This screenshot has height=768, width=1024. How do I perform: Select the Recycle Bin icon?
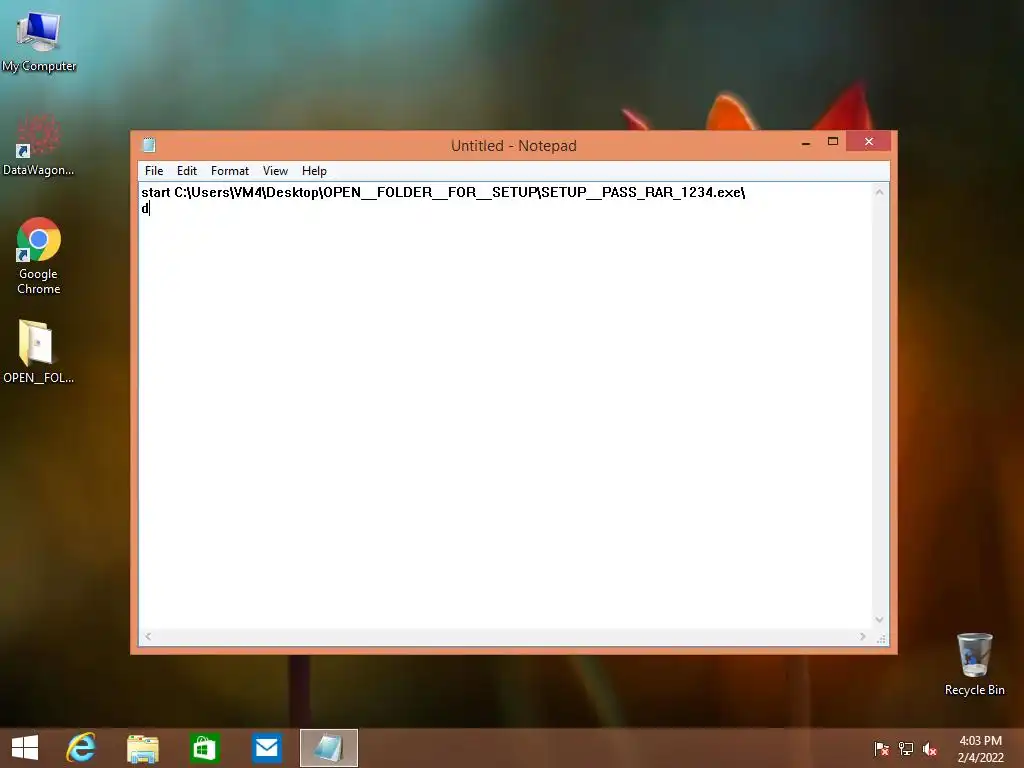974,664
